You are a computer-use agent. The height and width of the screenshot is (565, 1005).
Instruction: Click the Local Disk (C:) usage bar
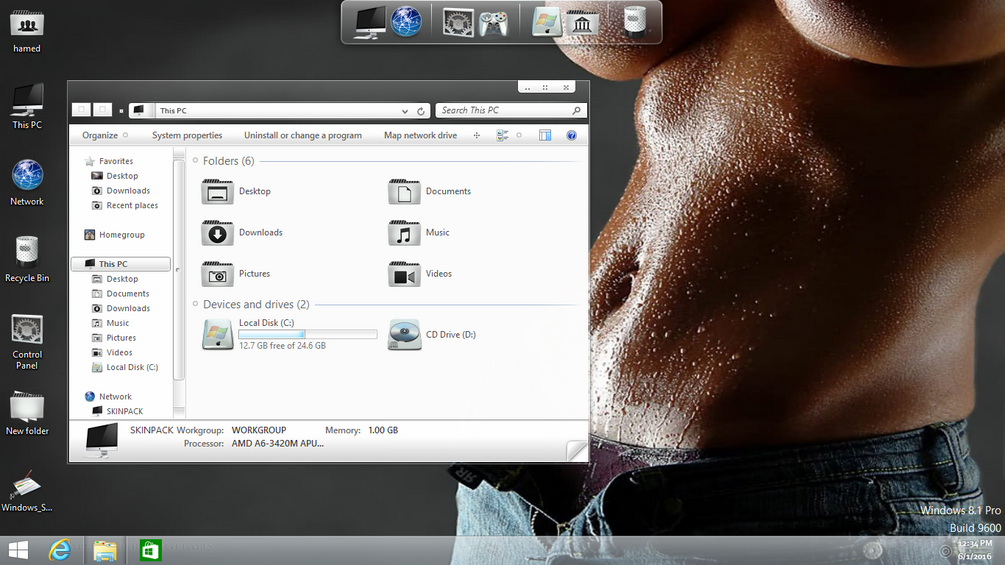tap(308, 334)
